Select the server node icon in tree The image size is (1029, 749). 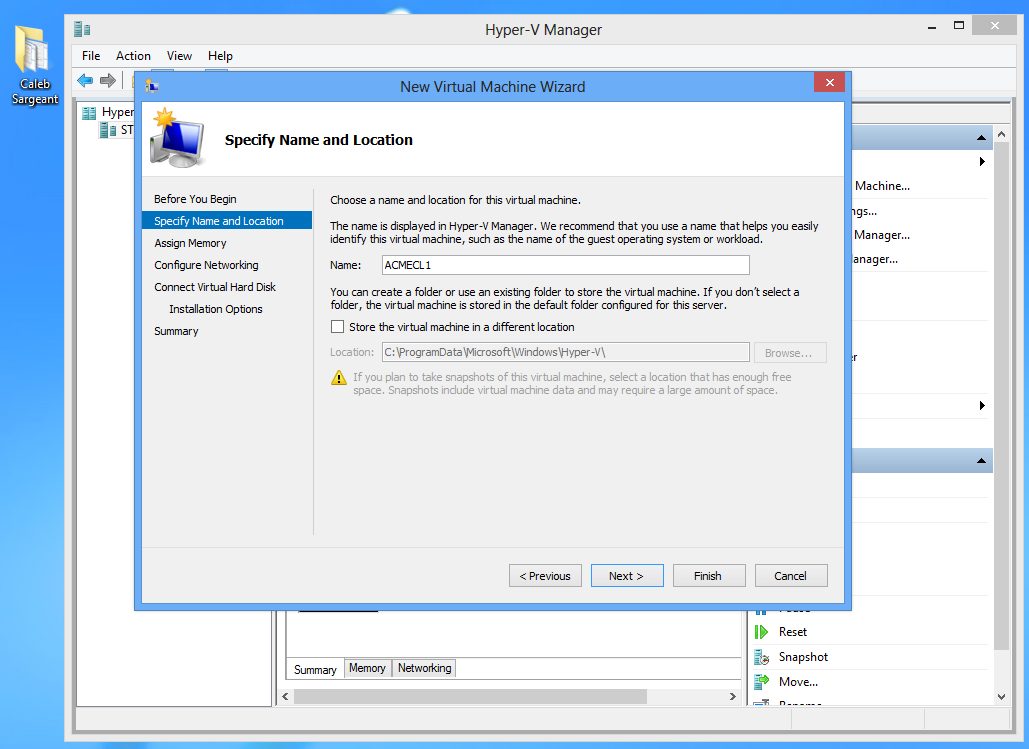(x=108, y=130)
